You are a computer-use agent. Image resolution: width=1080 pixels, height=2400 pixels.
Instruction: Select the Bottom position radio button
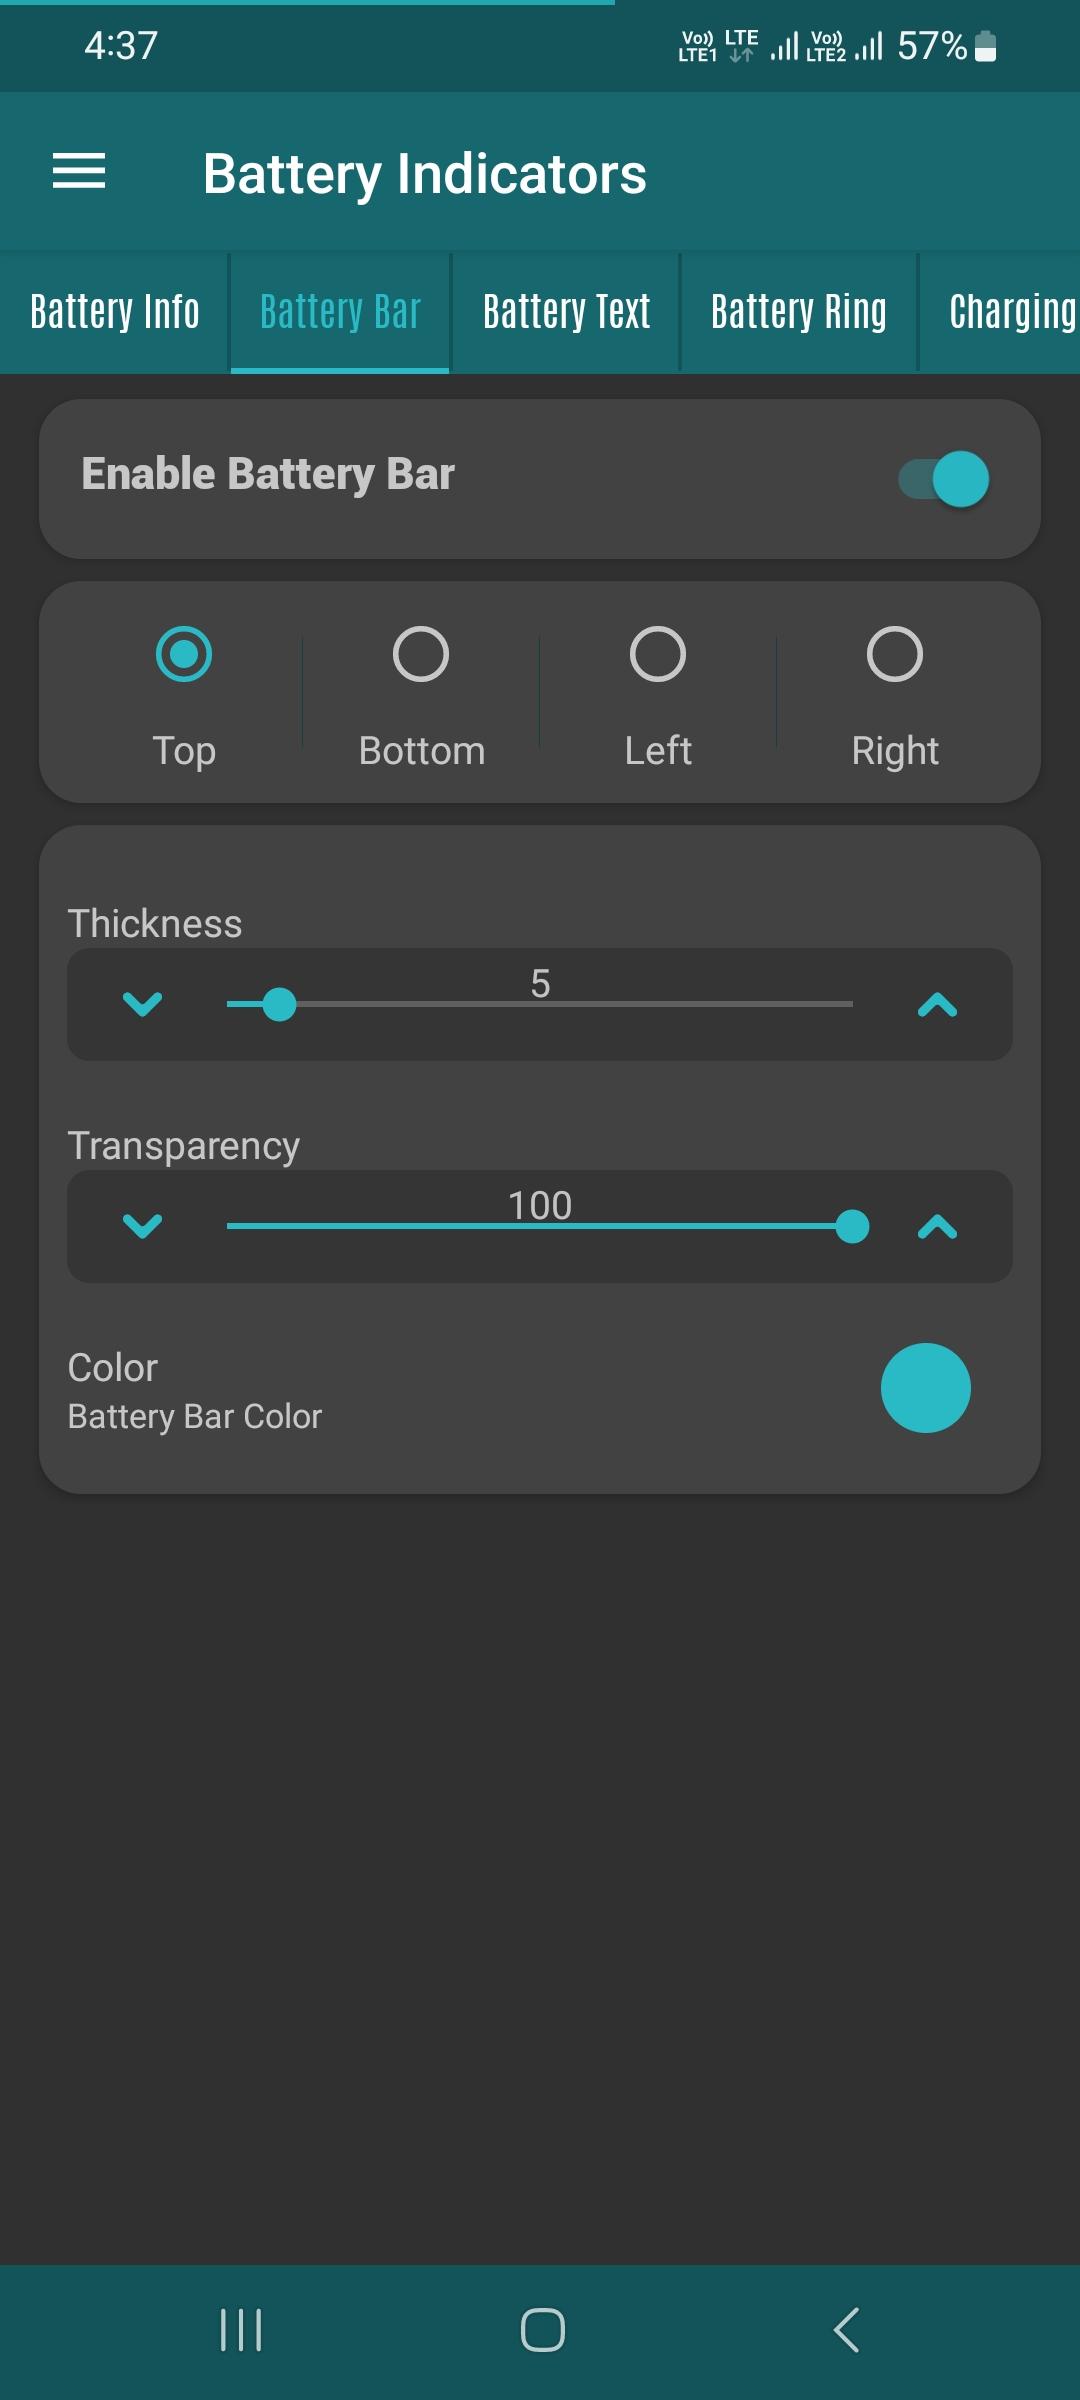point(421,654)
